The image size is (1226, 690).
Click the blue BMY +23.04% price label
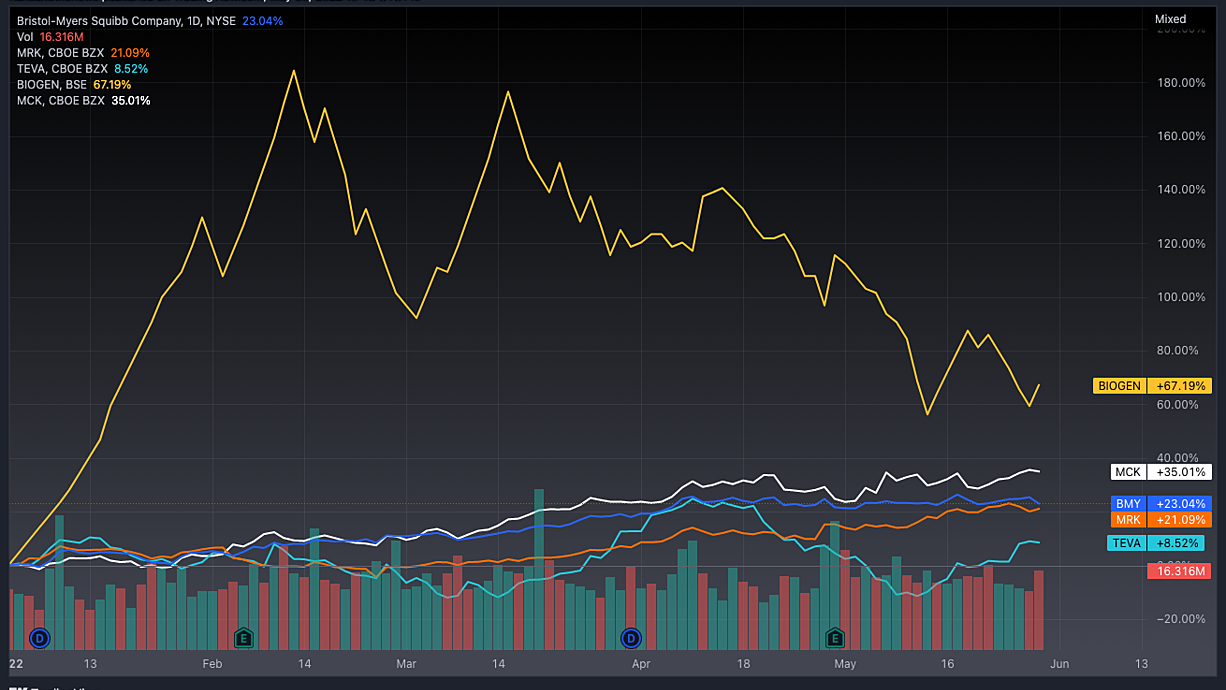click(1161, 504)
